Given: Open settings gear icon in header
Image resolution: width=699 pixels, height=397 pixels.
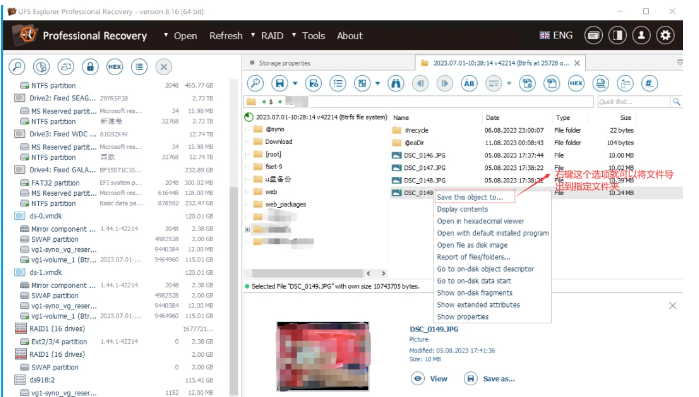Looking at the screenshot, I should point(665,35).
